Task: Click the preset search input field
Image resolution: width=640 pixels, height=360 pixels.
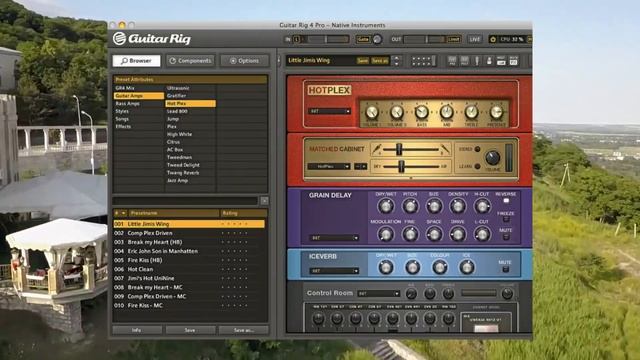Action: (x=186, y=201)
